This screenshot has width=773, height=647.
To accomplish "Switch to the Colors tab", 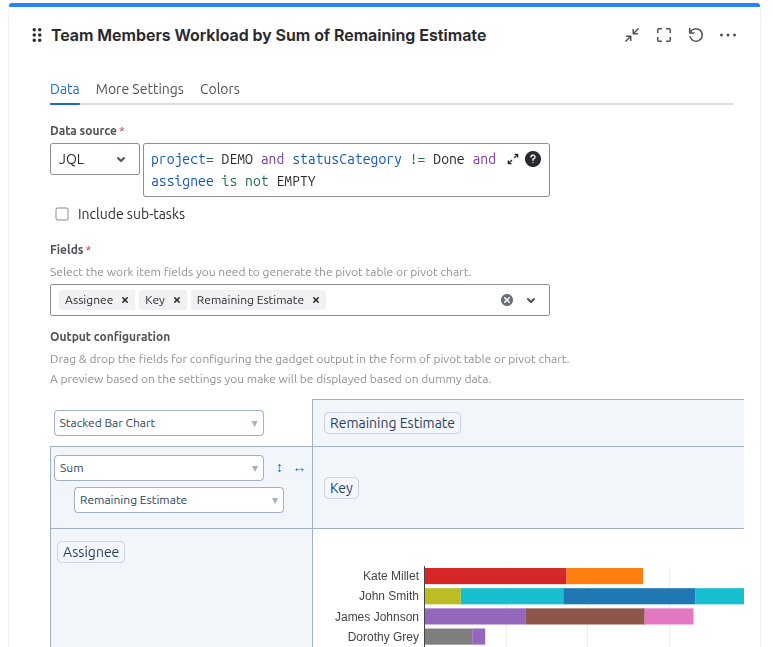I will pyautogui.click(x=220, y=89).
